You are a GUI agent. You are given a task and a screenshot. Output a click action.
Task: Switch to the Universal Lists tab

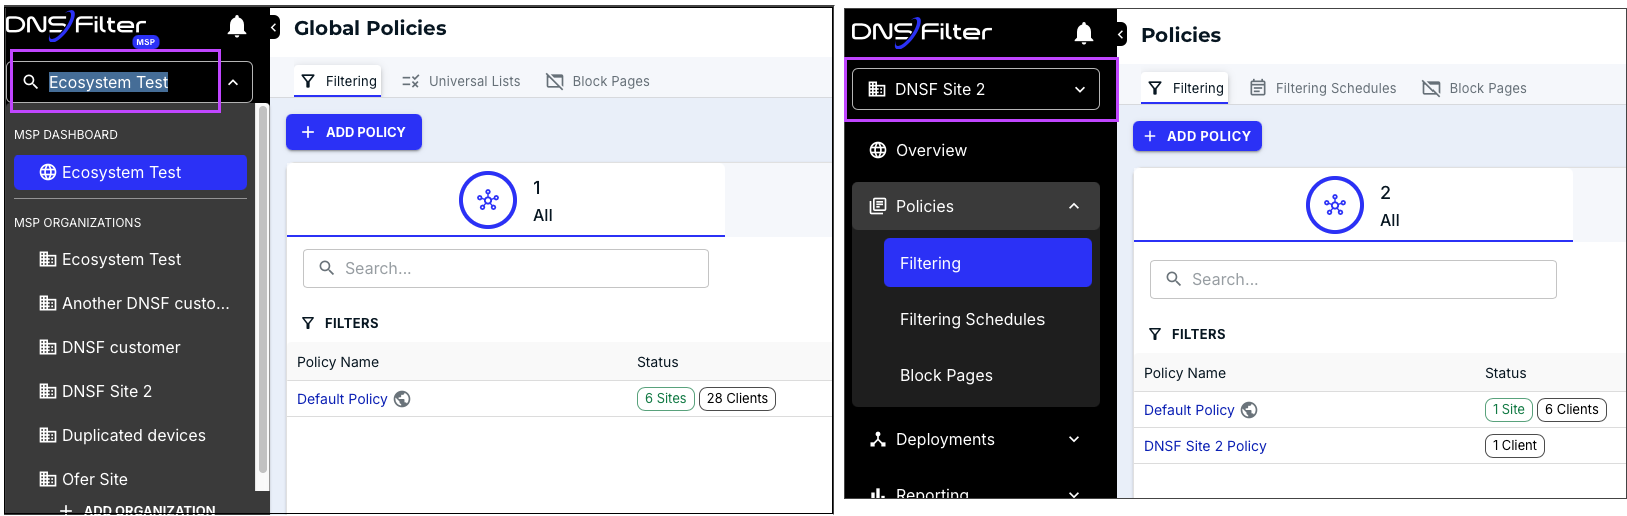461,81
